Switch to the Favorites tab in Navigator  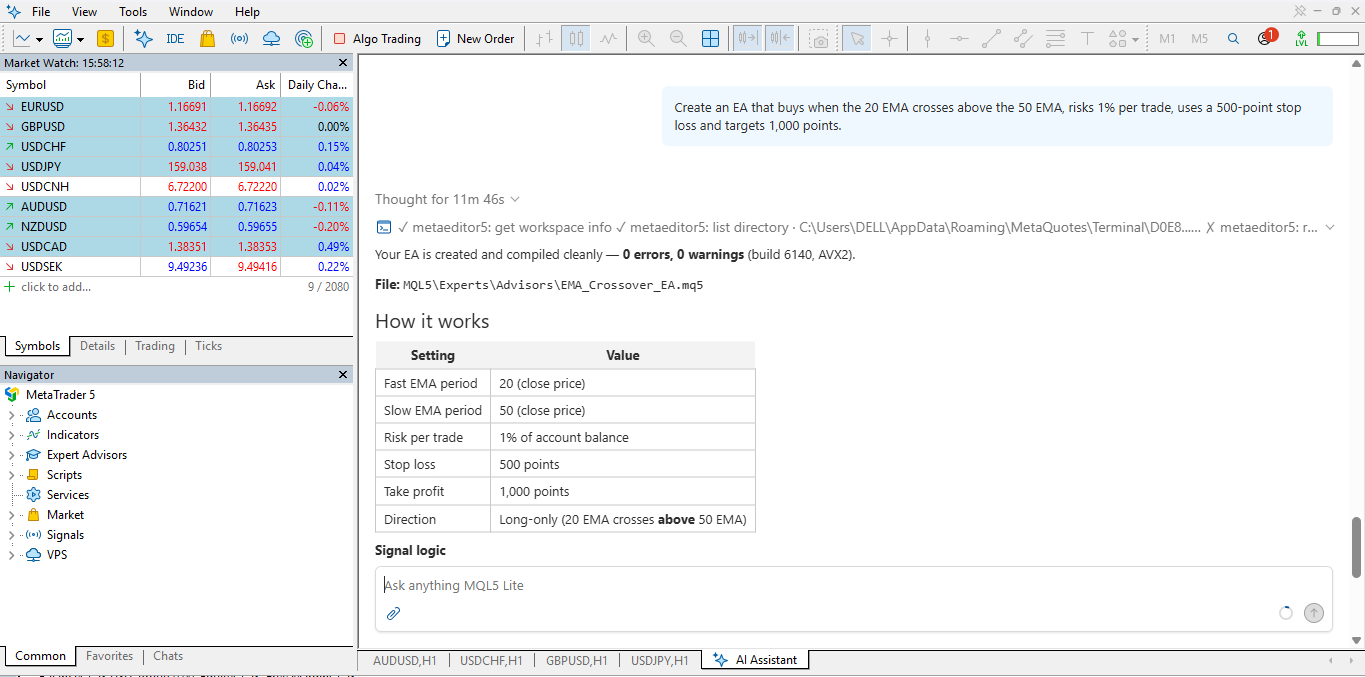click(x=109, y=656)
